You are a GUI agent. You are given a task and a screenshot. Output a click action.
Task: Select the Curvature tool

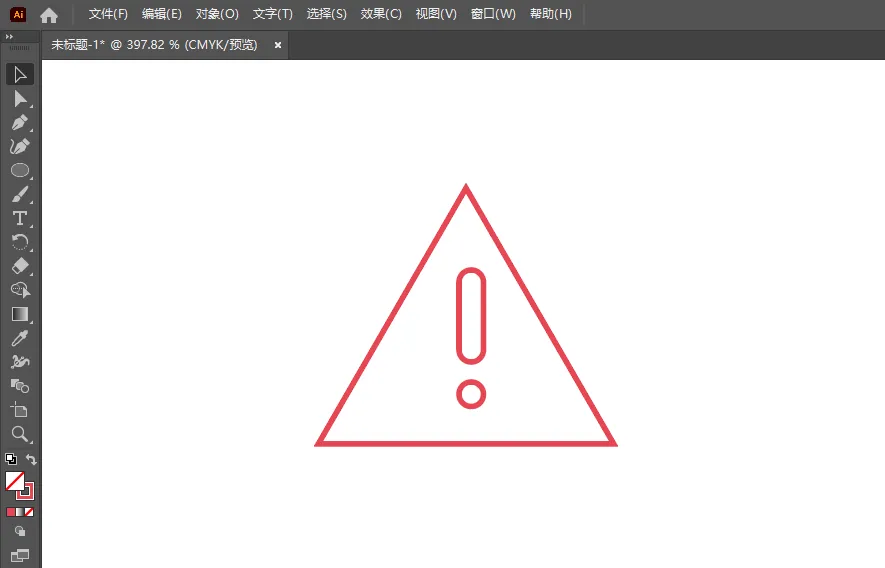pyautogui.click(x=20, y=146)
